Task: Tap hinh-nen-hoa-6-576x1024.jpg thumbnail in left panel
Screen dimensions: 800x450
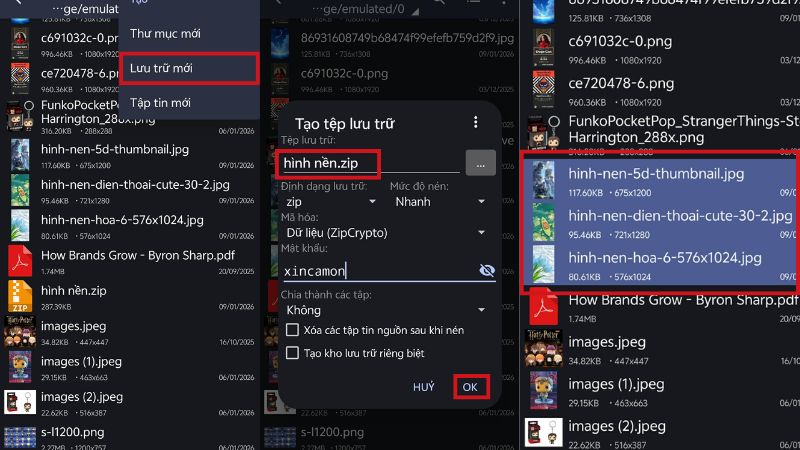Action: pyautogui.click(x=20, y=226)
